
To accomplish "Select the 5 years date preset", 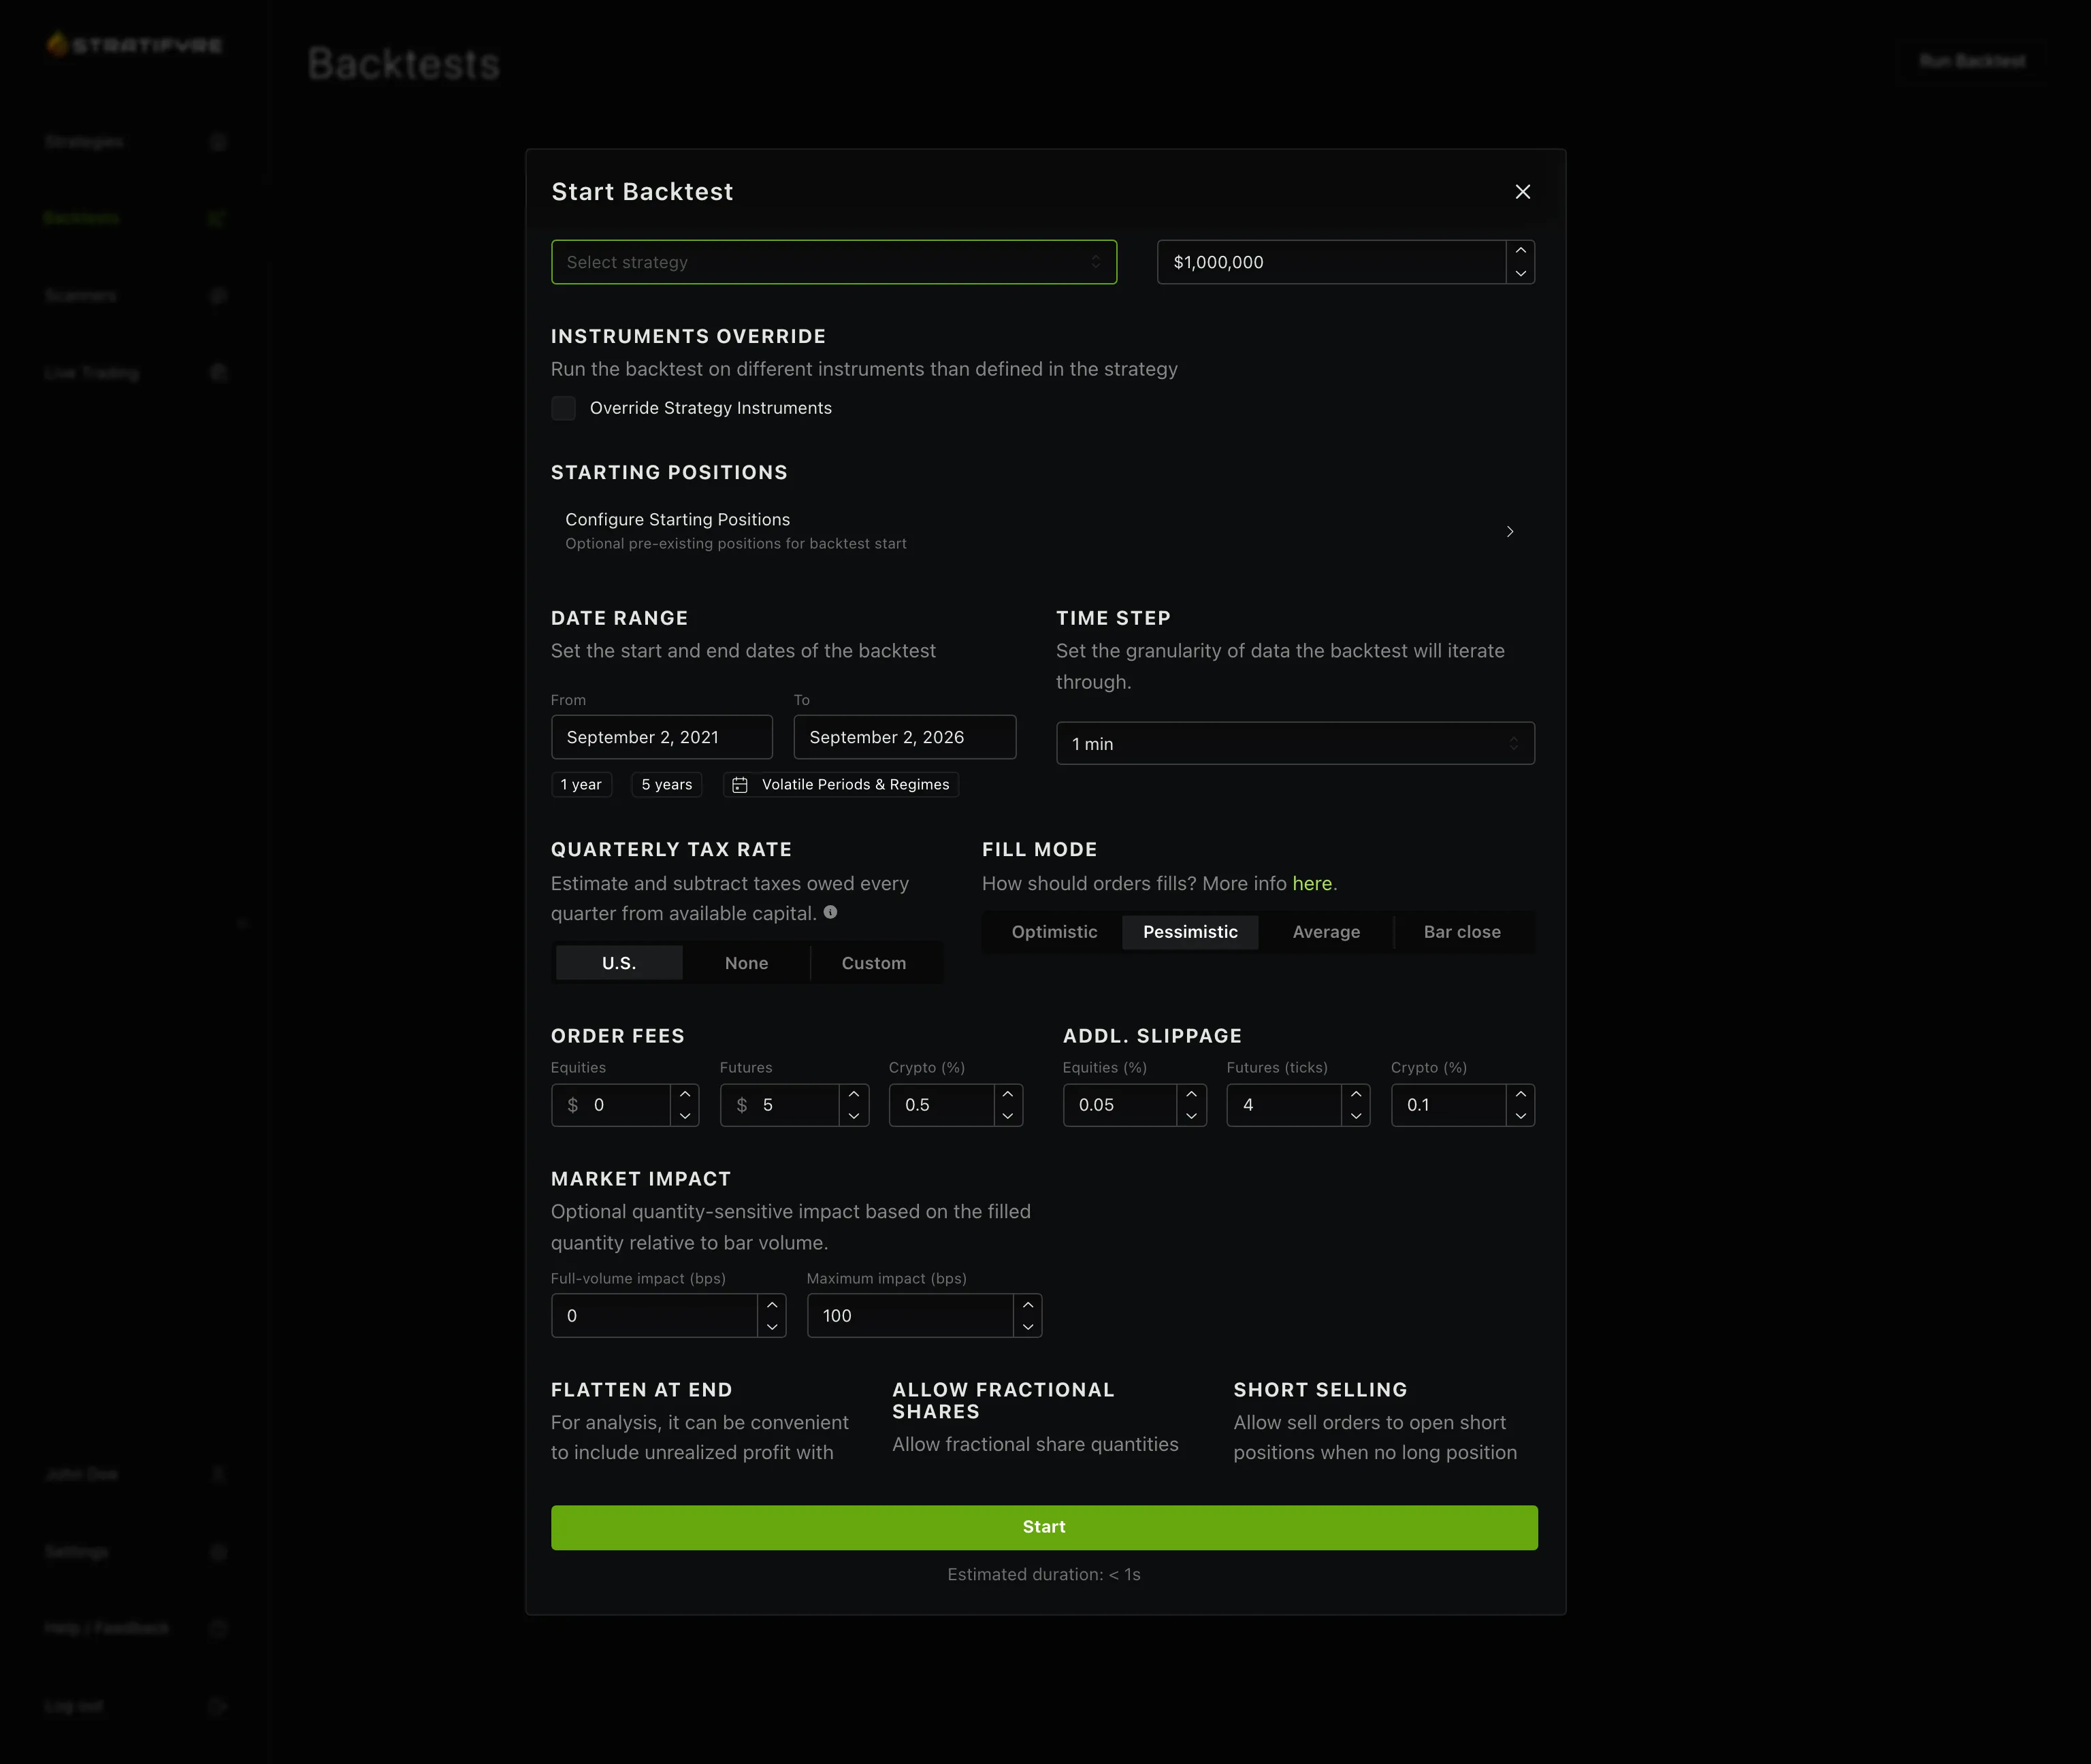I will tap(667, 785).
